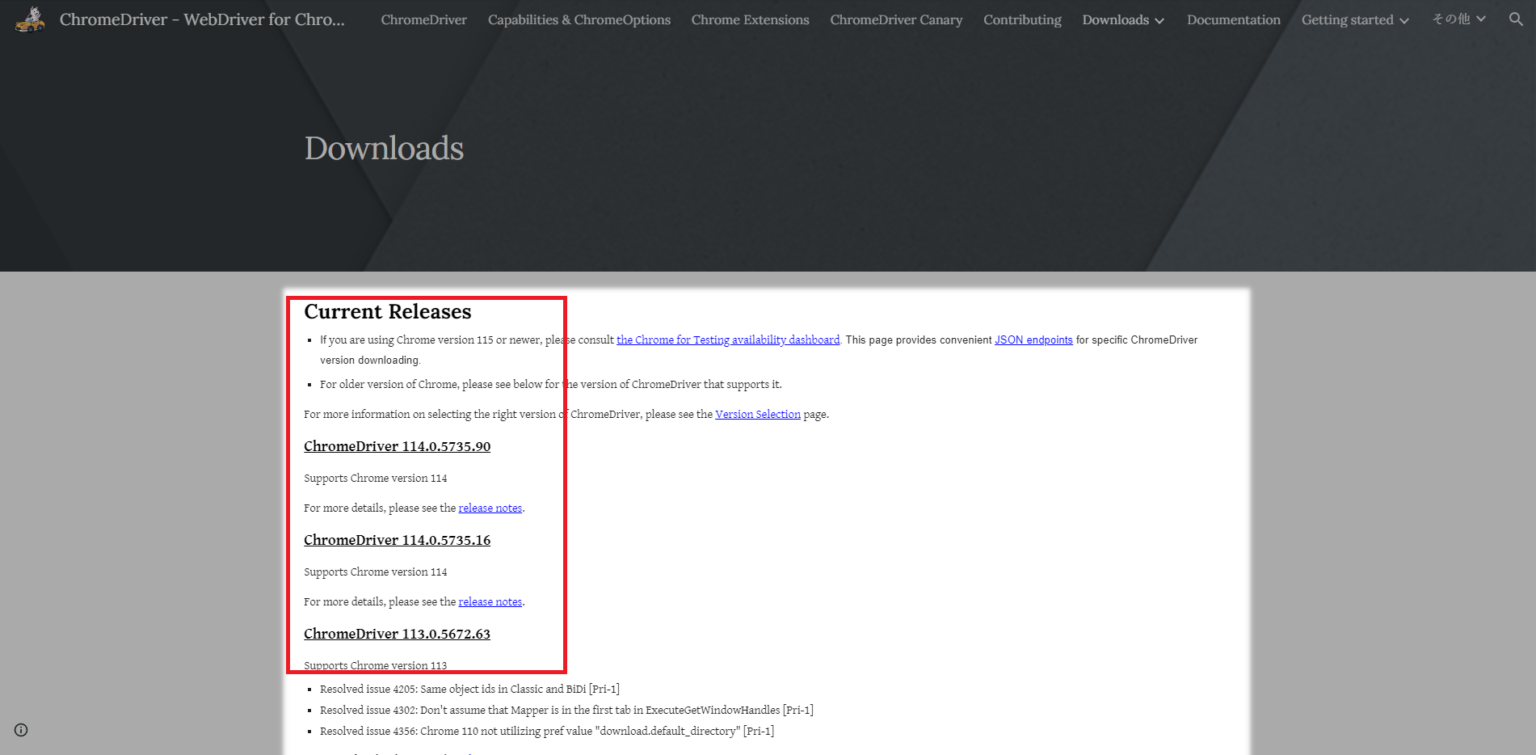Open release notes under ChromeDriver 114.0.5735.90
This screenshot has width=1536, height=755.
(490, 508)
